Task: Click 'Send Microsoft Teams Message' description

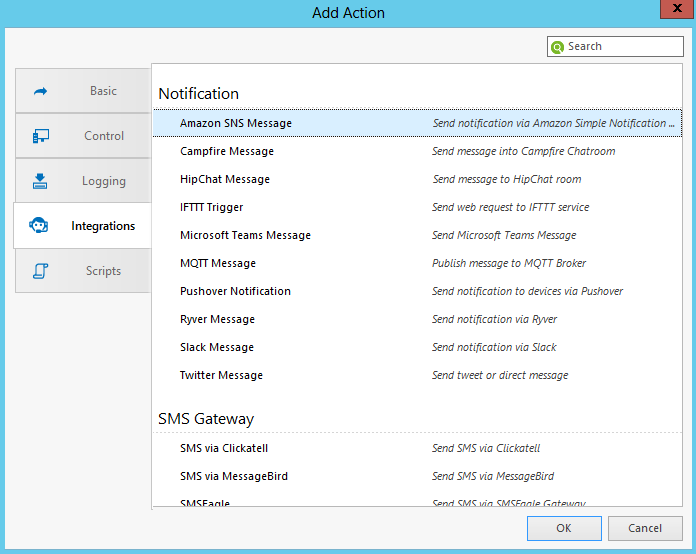Action: (504, 235)
